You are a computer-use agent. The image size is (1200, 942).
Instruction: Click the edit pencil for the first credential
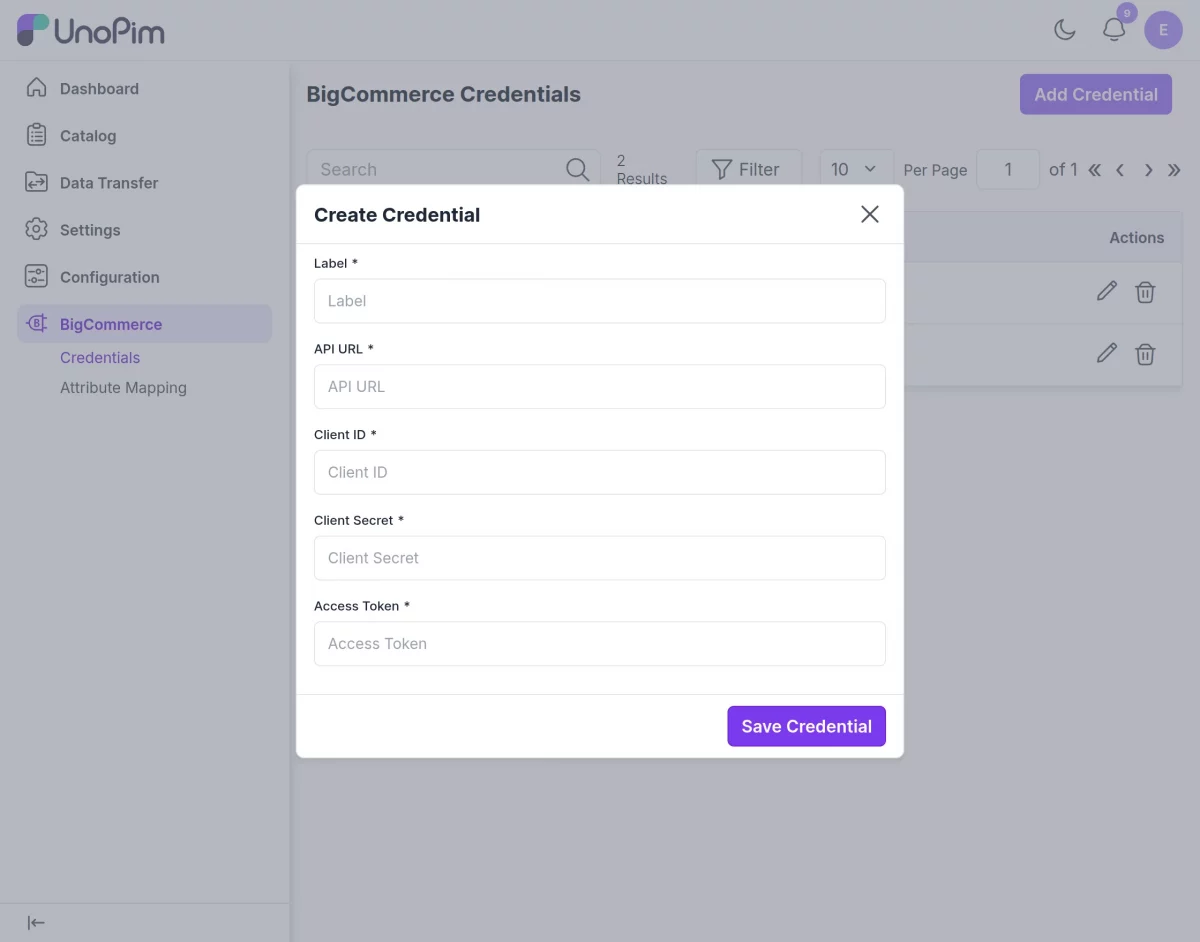click(x=1106, y=291)
